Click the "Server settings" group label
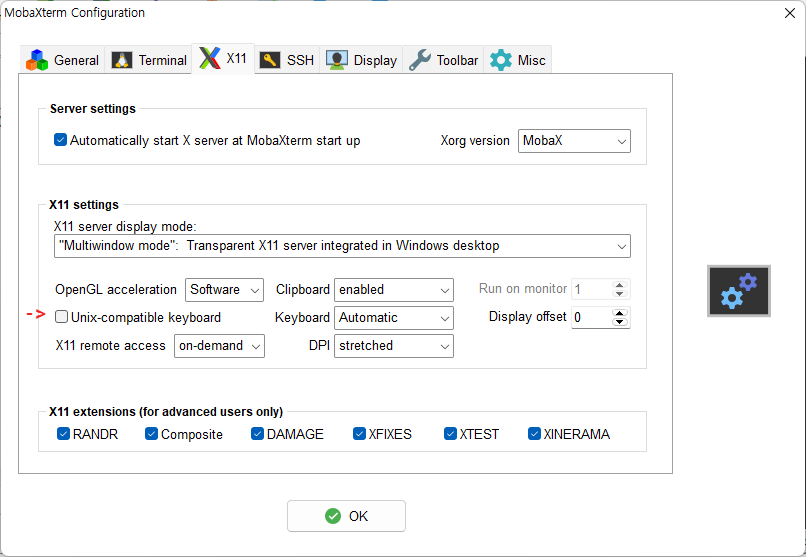 [93, 109]
